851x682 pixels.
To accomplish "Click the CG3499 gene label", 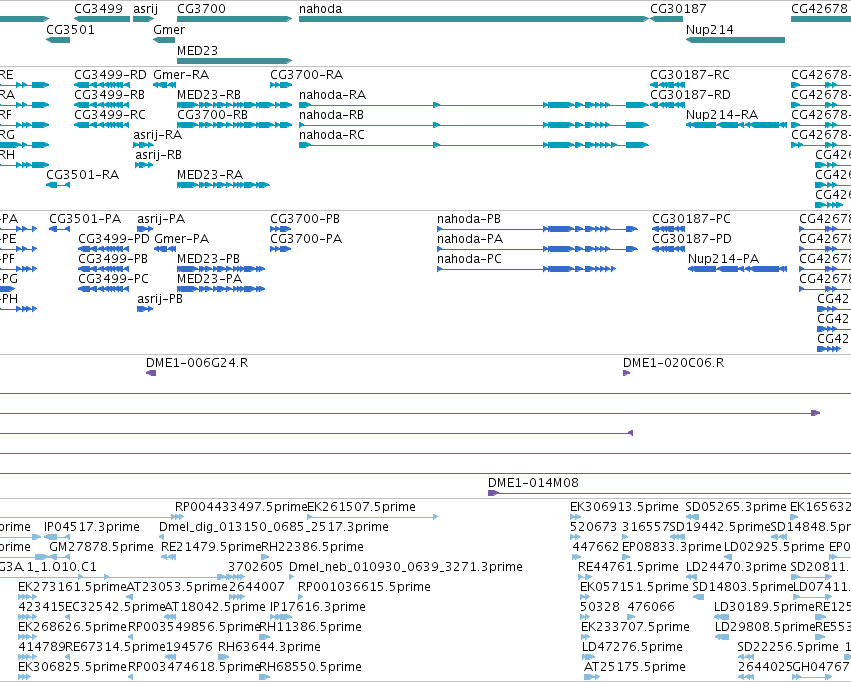I will point(98,9).
